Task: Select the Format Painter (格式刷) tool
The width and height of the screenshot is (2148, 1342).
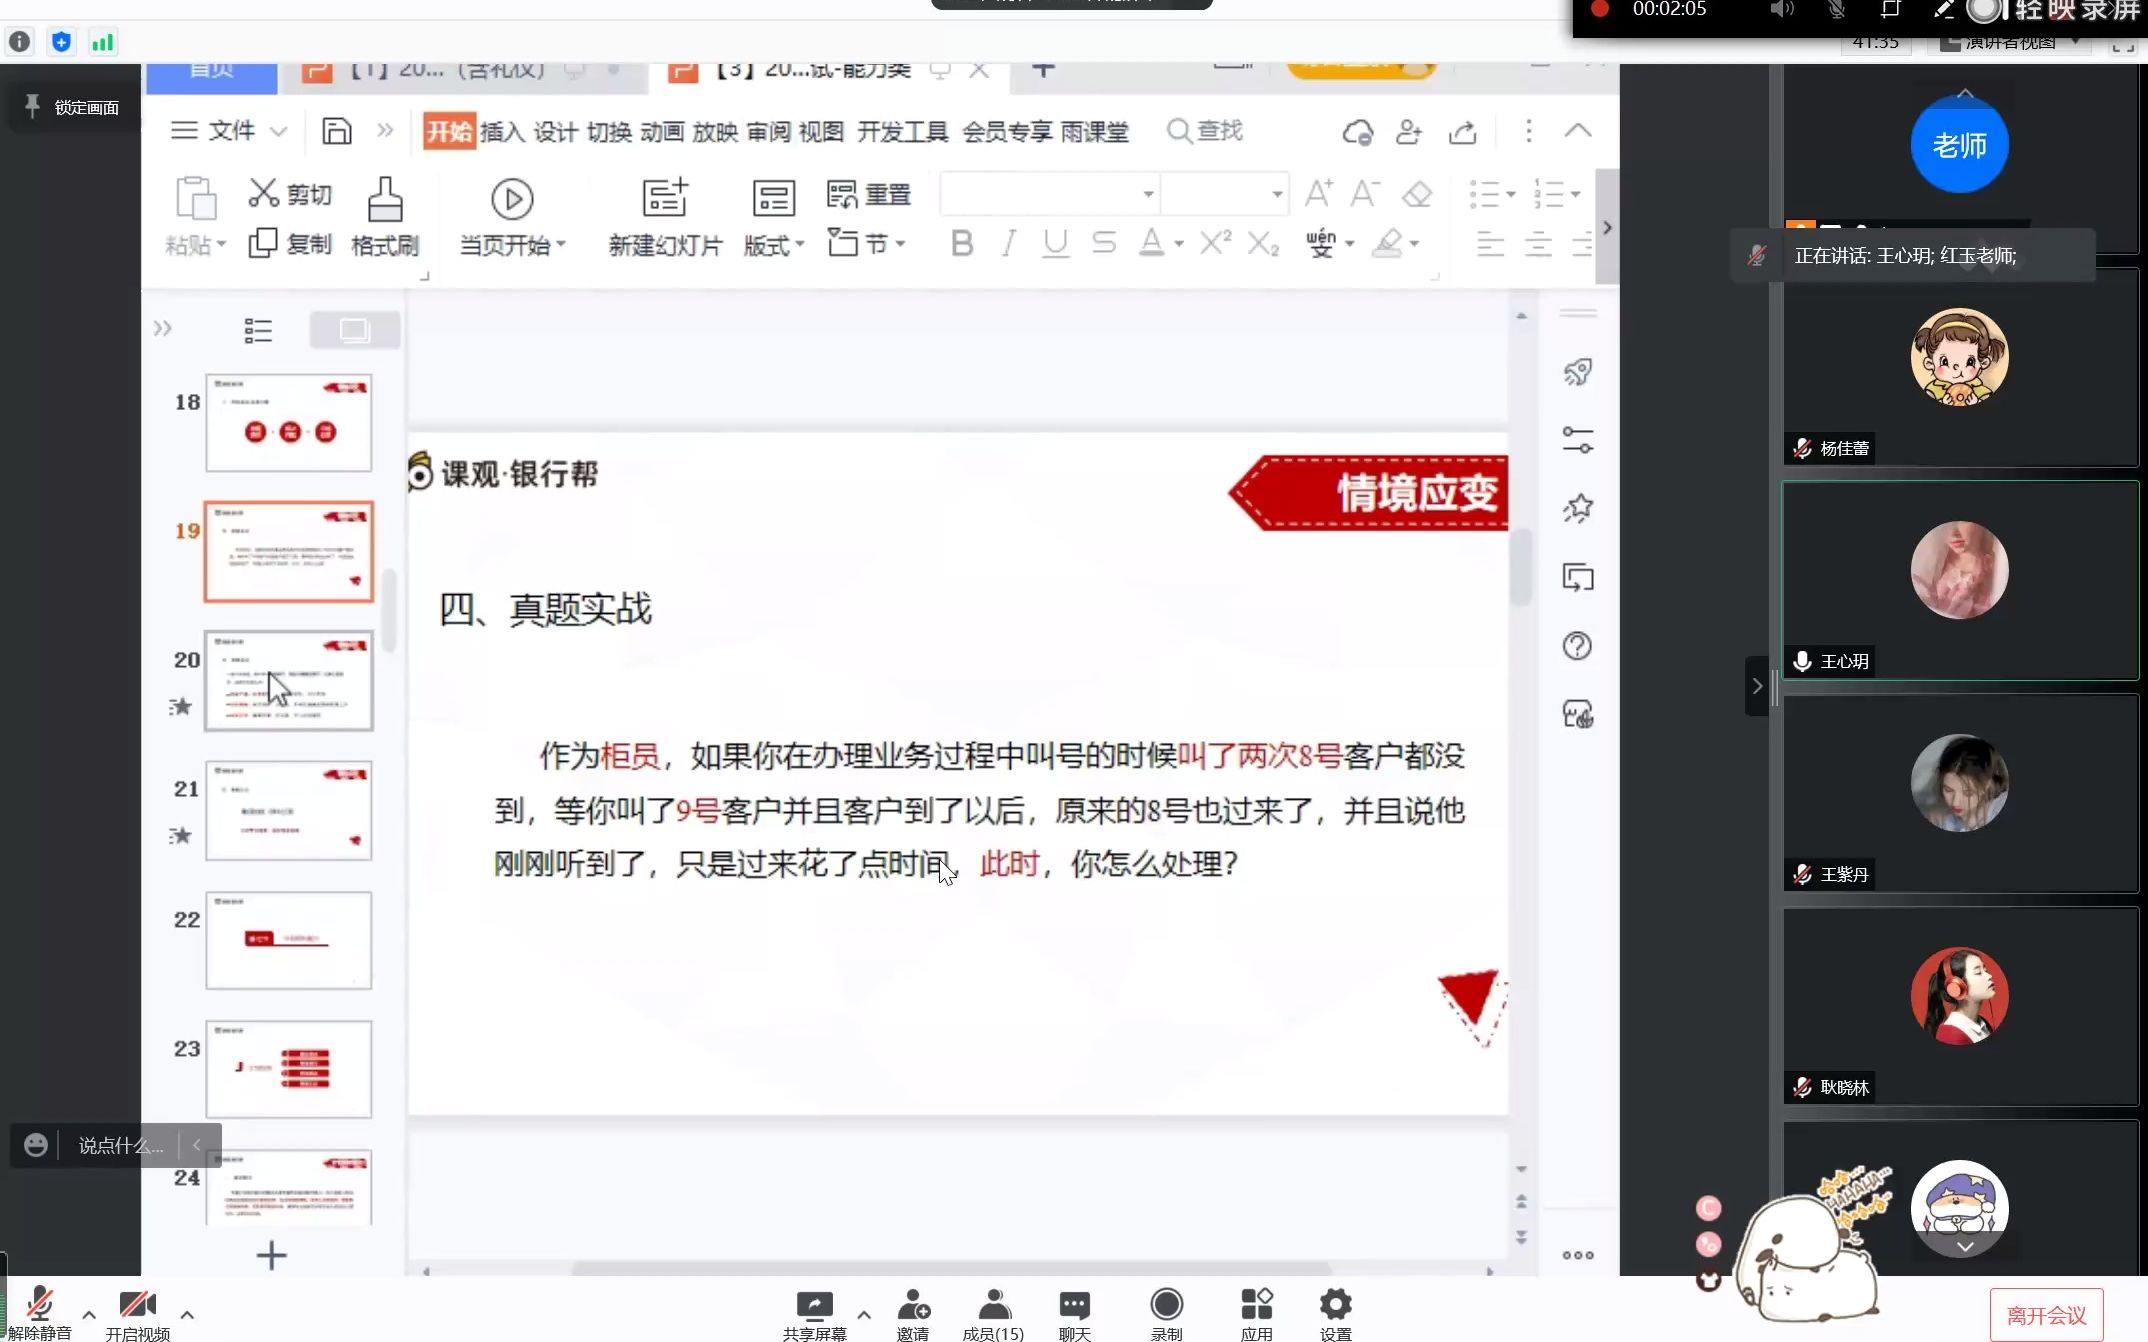Action: coord(385,218)
